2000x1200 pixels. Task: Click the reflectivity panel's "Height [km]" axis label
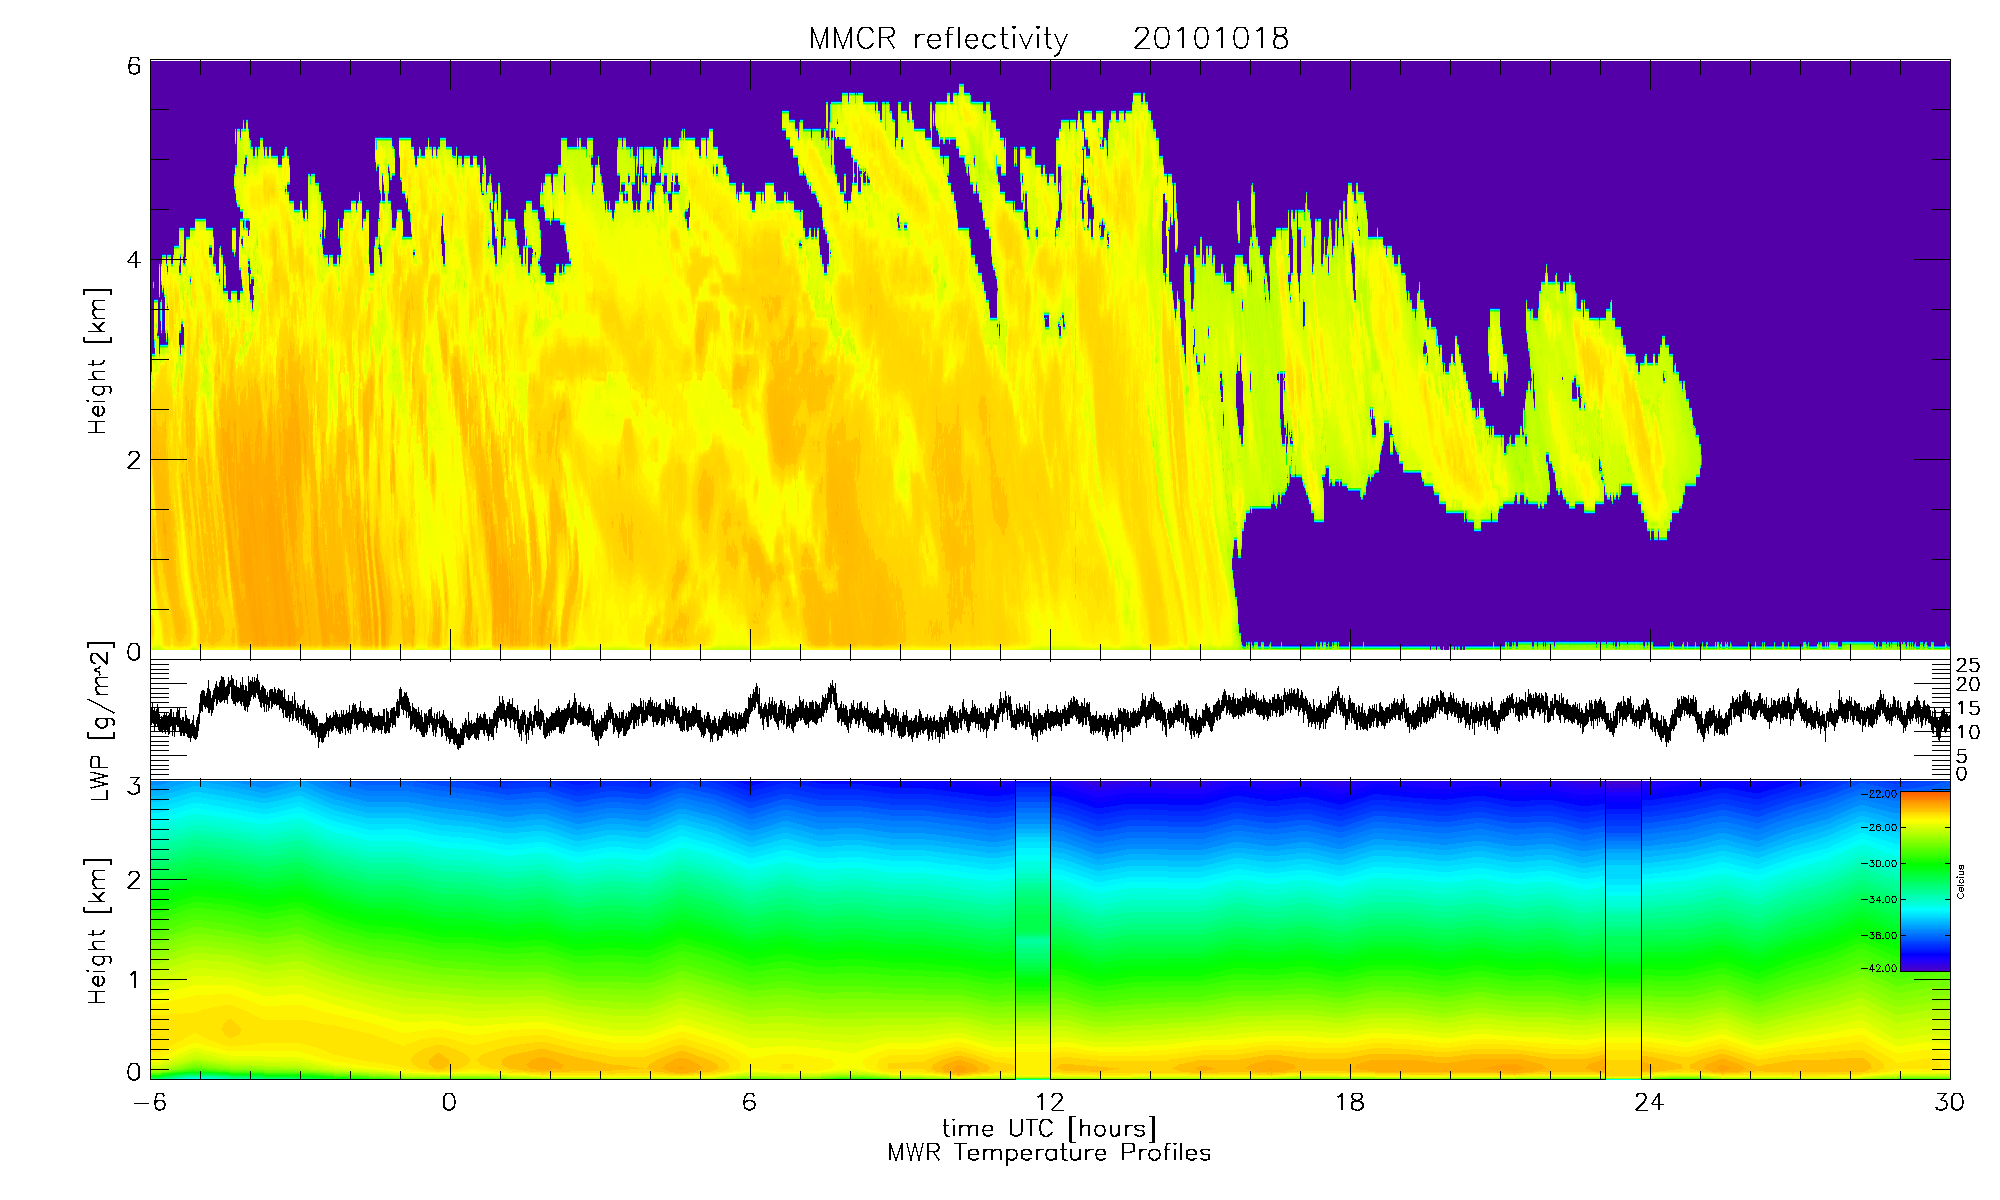point(98,362)
